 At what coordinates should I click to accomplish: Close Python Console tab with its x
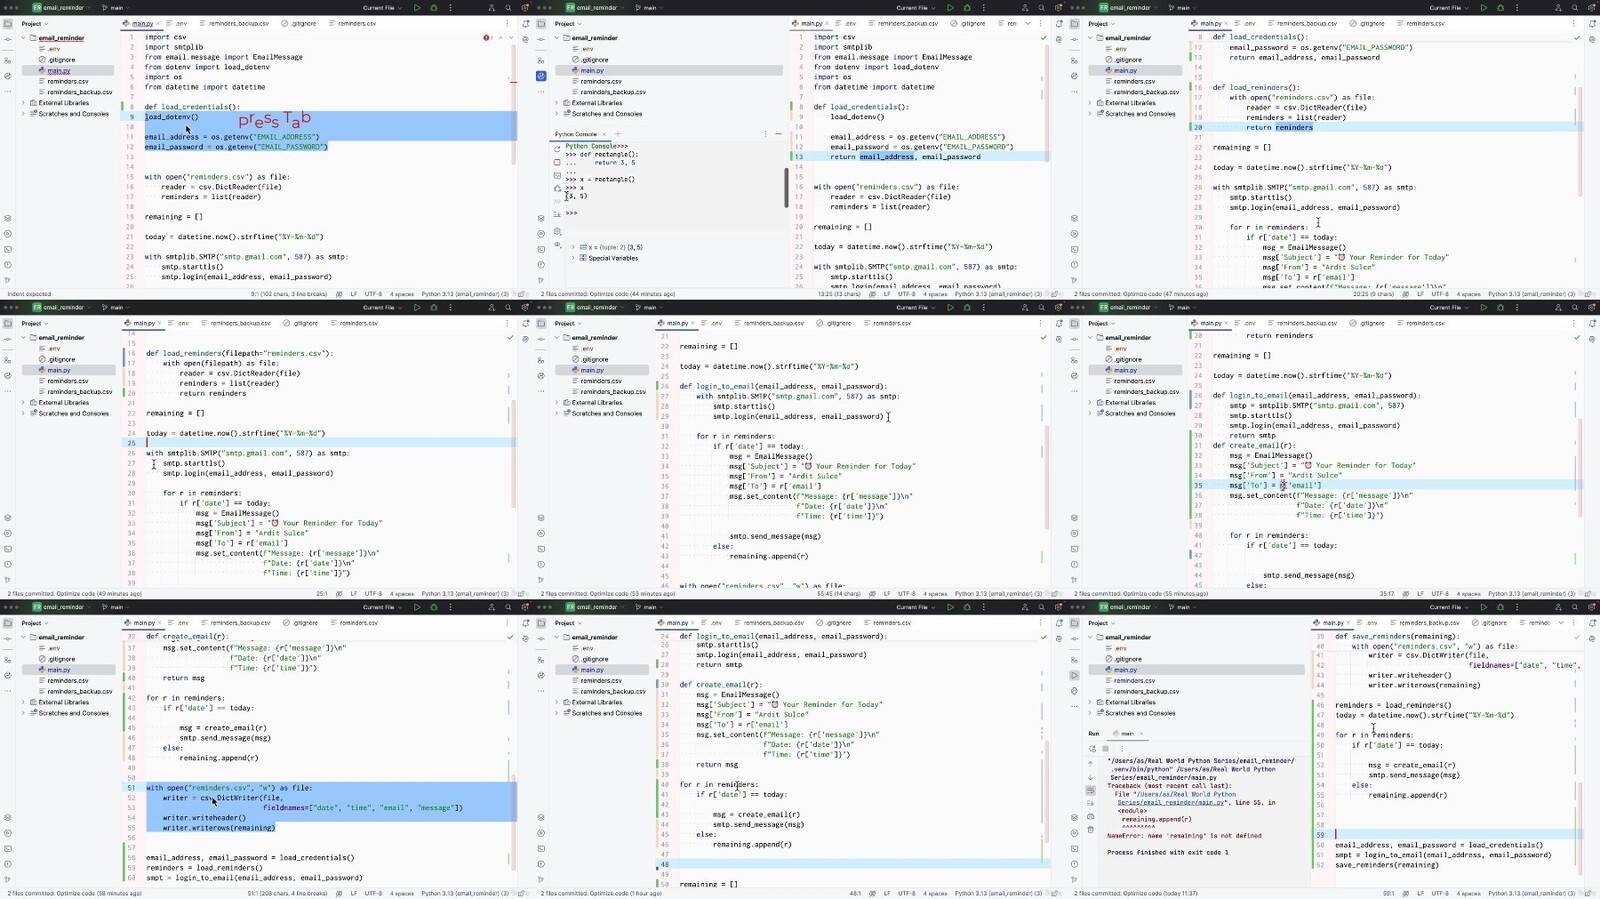pyautogui.click(x=604, y=134)
